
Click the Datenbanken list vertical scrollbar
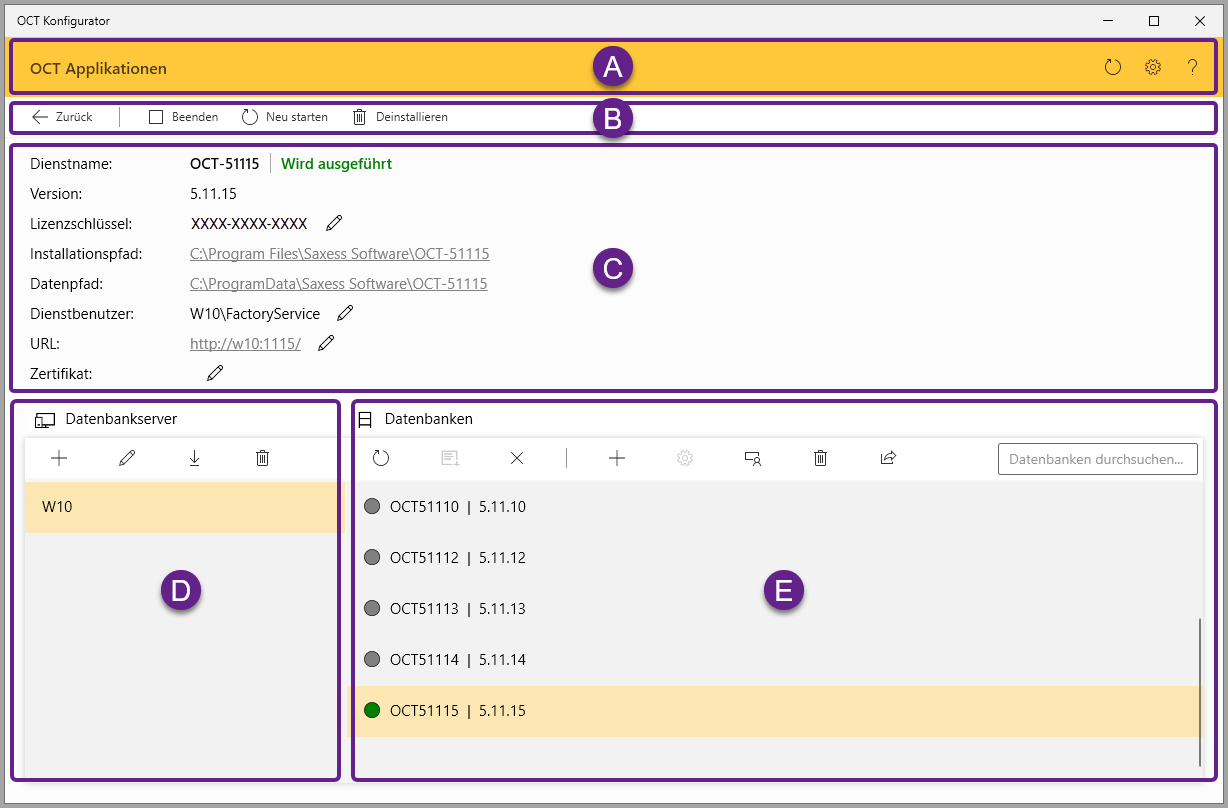[1200, 690]
